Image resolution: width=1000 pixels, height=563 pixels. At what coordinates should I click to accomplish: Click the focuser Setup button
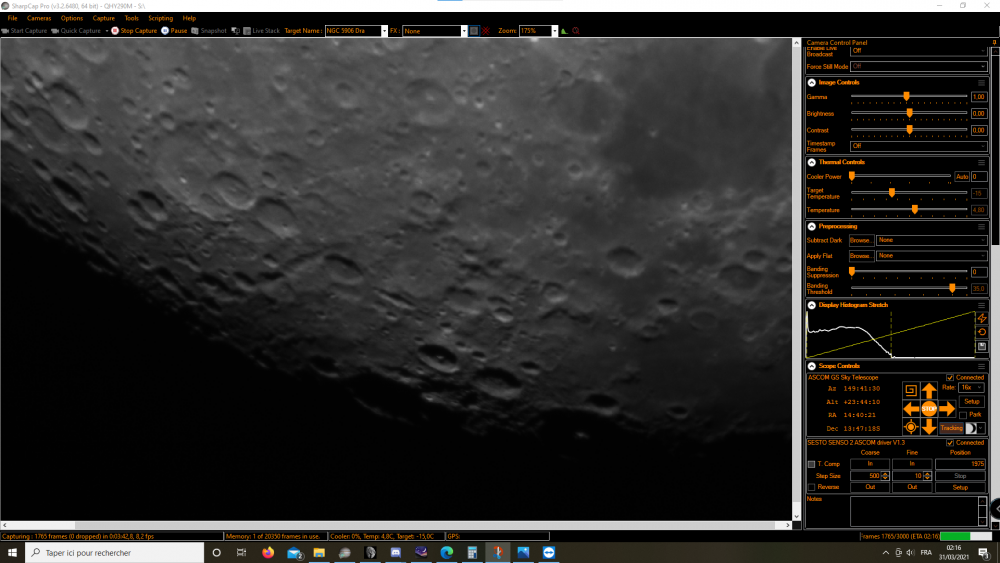pos(960,487)
